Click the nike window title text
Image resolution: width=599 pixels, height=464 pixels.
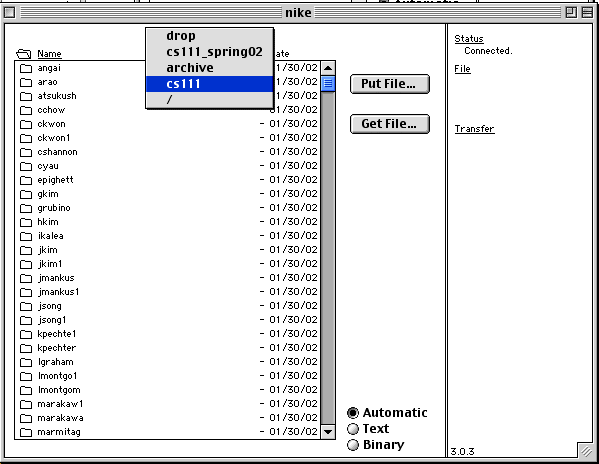click(x=298, y=13)
